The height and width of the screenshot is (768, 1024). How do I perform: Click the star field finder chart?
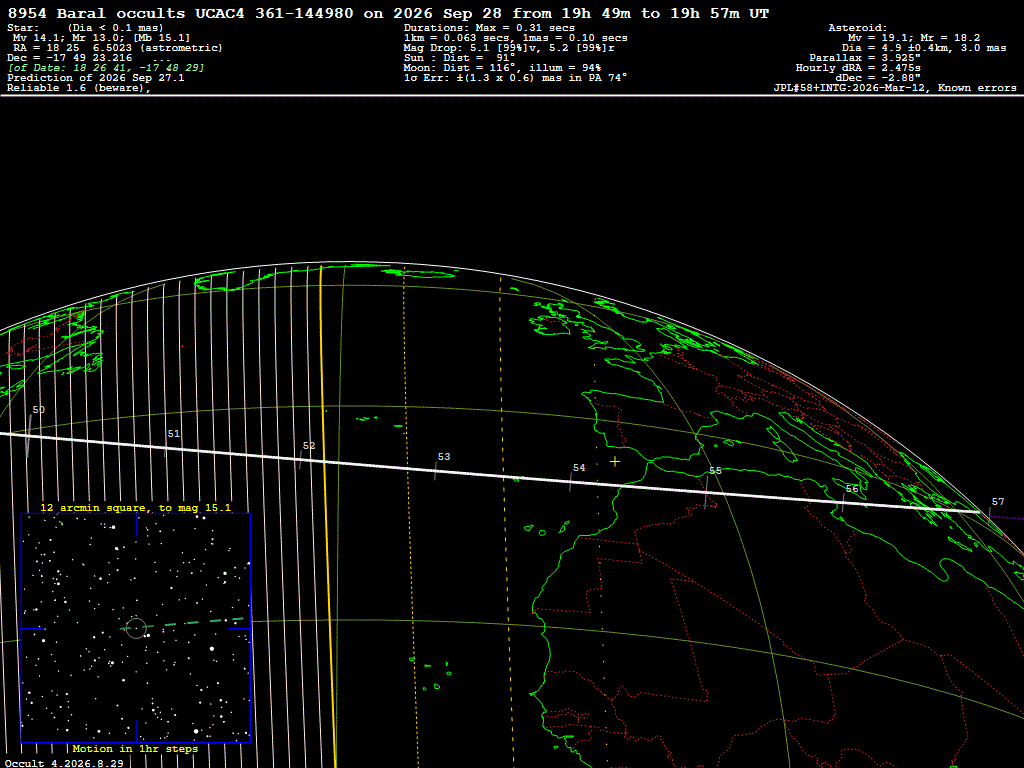coord(136,628)
